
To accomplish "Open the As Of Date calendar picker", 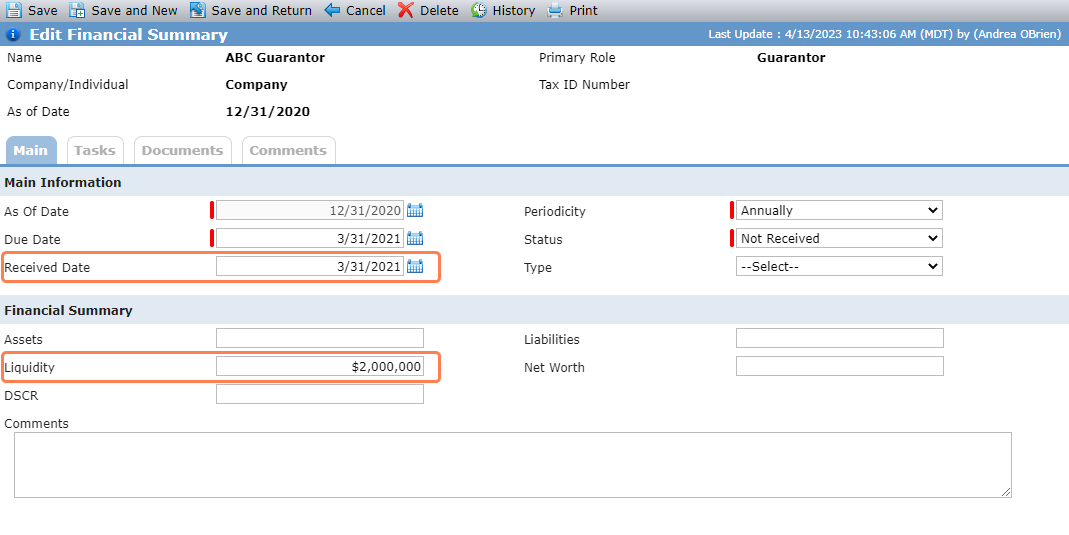I will coord(415,211).
